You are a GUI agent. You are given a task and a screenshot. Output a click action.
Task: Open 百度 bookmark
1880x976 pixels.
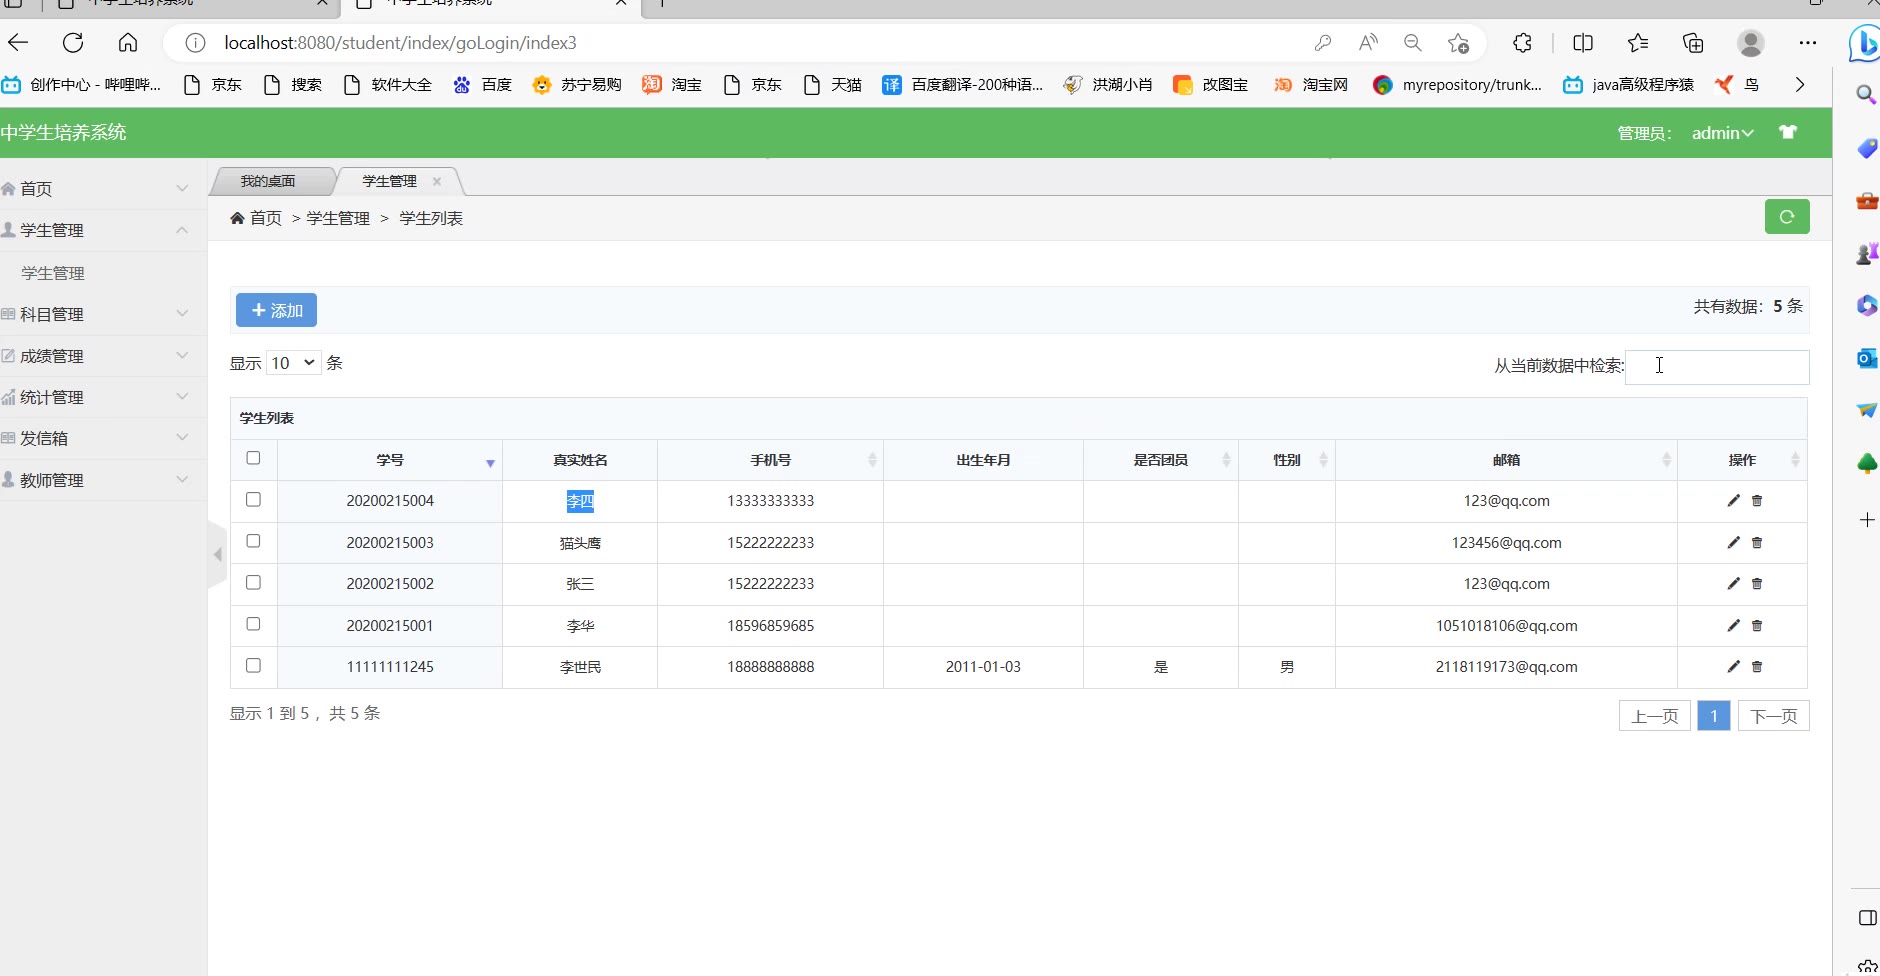click(483, 85)
